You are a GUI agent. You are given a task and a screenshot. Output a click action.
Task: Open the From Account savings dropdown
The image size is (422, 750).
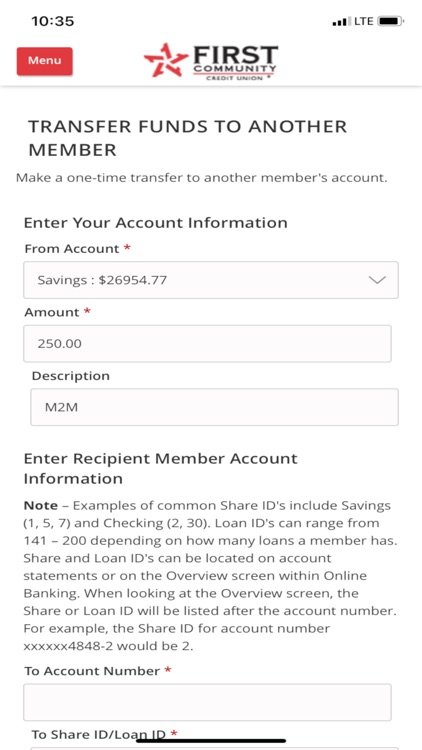pyautogui.click(x=211, y=280)
